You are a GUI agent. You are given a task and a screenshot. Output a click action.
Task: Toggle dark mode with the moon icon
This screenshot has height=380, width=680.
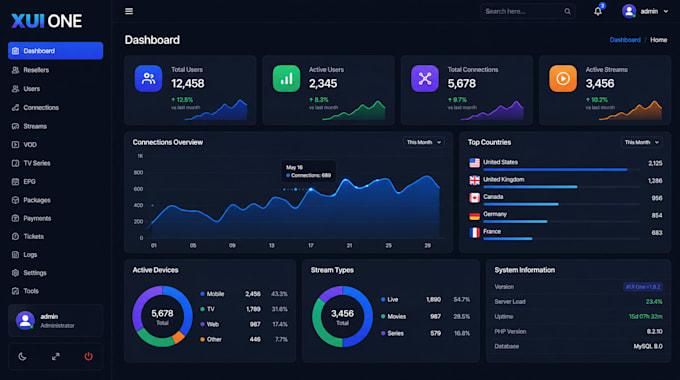pyautogui.click(x=22, y=357)
